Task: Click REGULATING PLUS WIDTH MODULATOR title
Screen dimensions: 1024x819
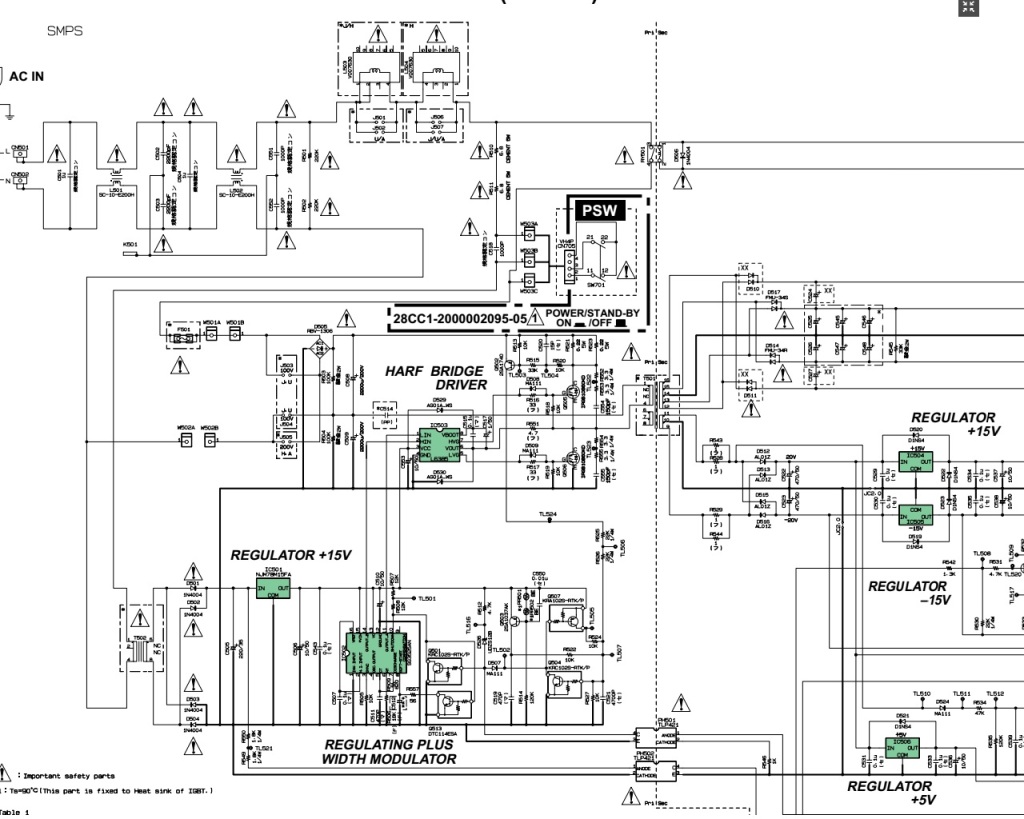Action: (x=389, y=752)
